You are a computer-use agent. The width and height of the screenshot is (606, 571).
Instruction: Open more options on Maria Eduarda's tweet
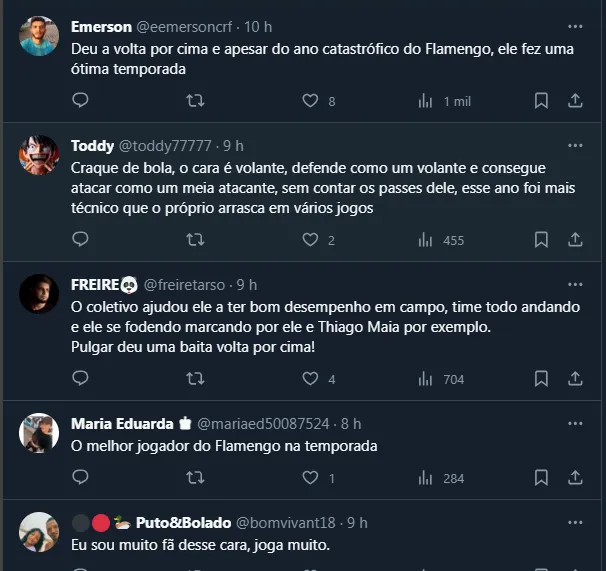[x=575, y=424]
